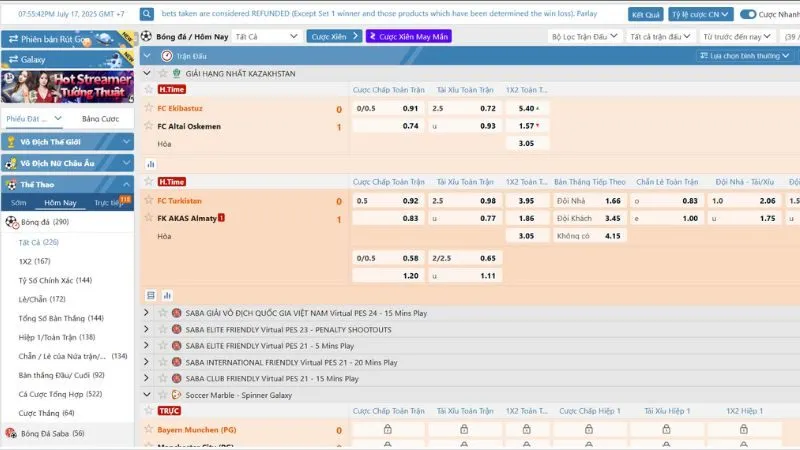Star the FK AKAS Almaty team
This screenshot has height=450, width=800.
coord(148,217)
